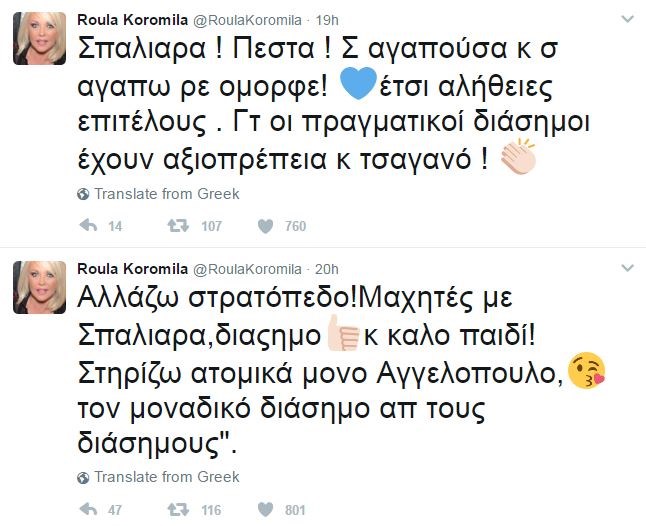Like the tweet with 760 likes

[x=265, y=227]
